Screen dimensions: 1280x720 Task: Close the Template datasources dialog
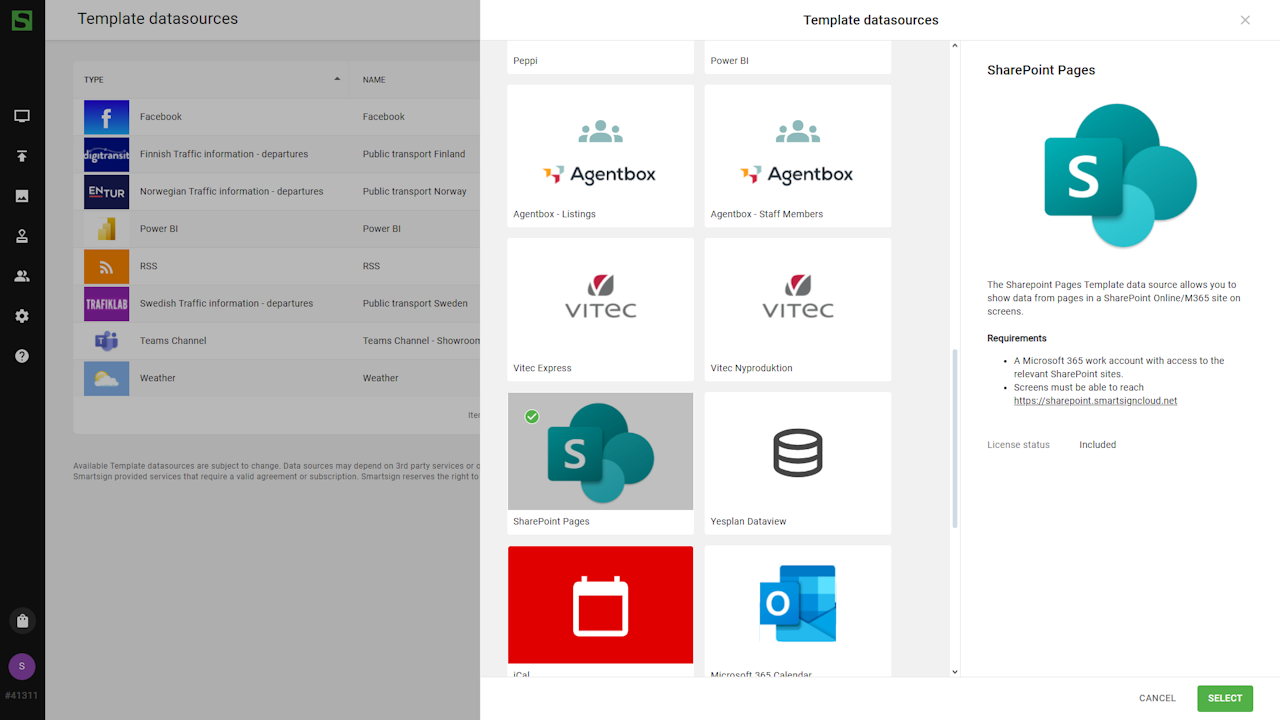pos(1245,20)
